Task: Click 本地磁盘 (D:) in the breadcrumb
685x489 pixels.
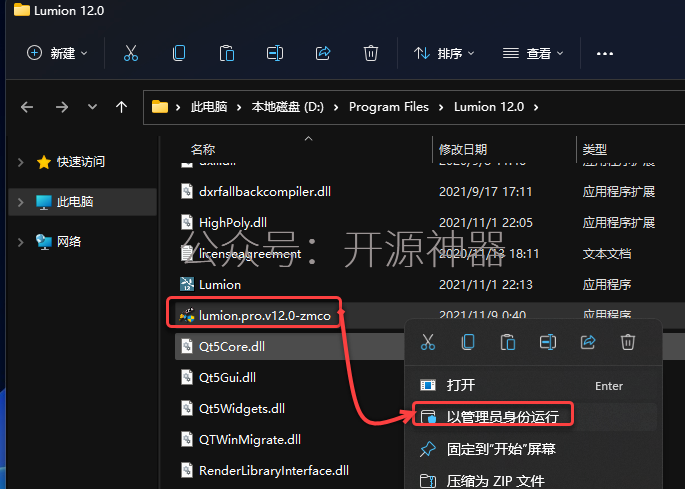Action: click(x=287, y=107)
